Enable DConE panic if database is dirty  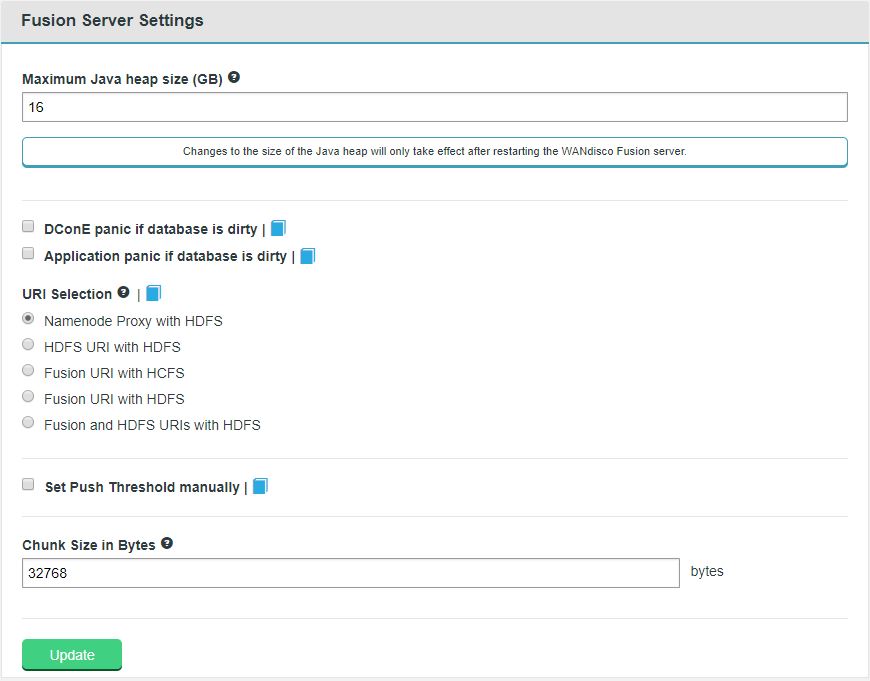(x=27, y=225)
